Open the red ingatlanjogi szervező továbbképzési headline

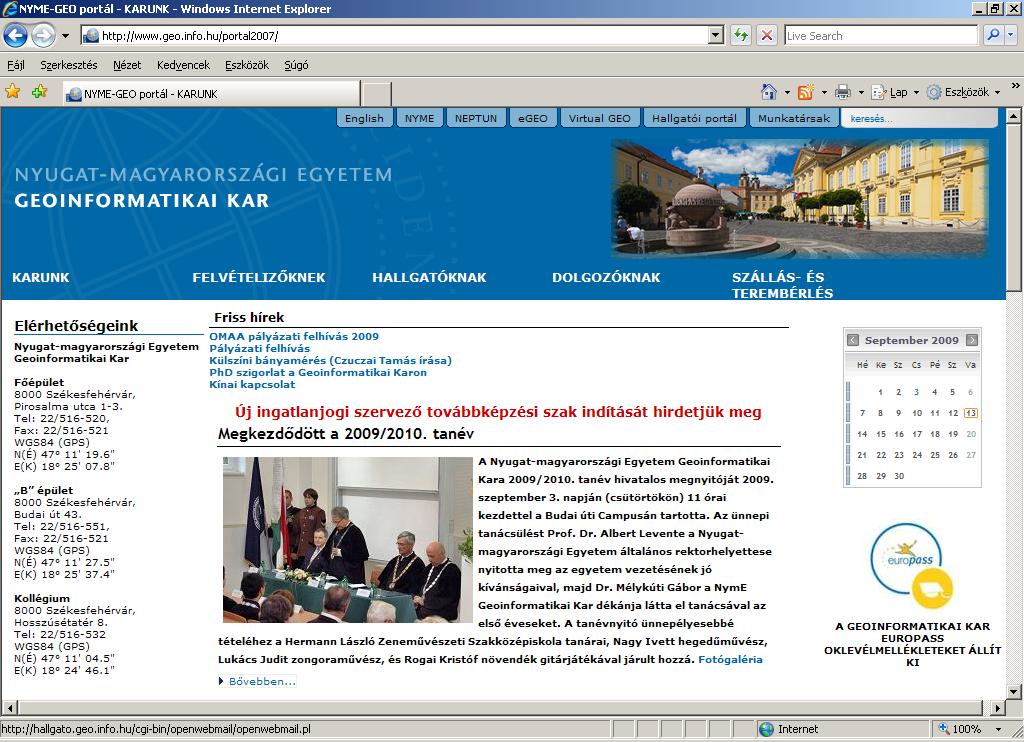498,412
